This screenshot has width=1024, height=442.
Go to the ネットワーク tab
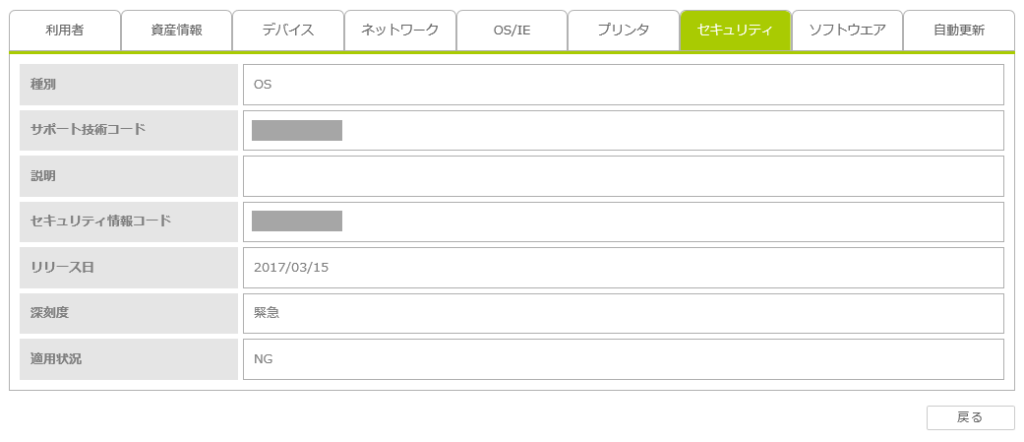point(400,30)
